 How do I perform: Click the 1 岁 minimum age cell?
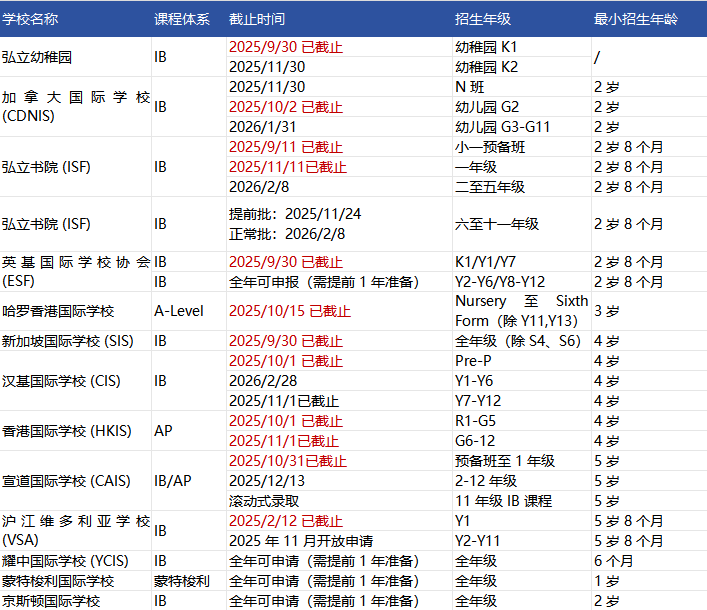click(649, 581)
